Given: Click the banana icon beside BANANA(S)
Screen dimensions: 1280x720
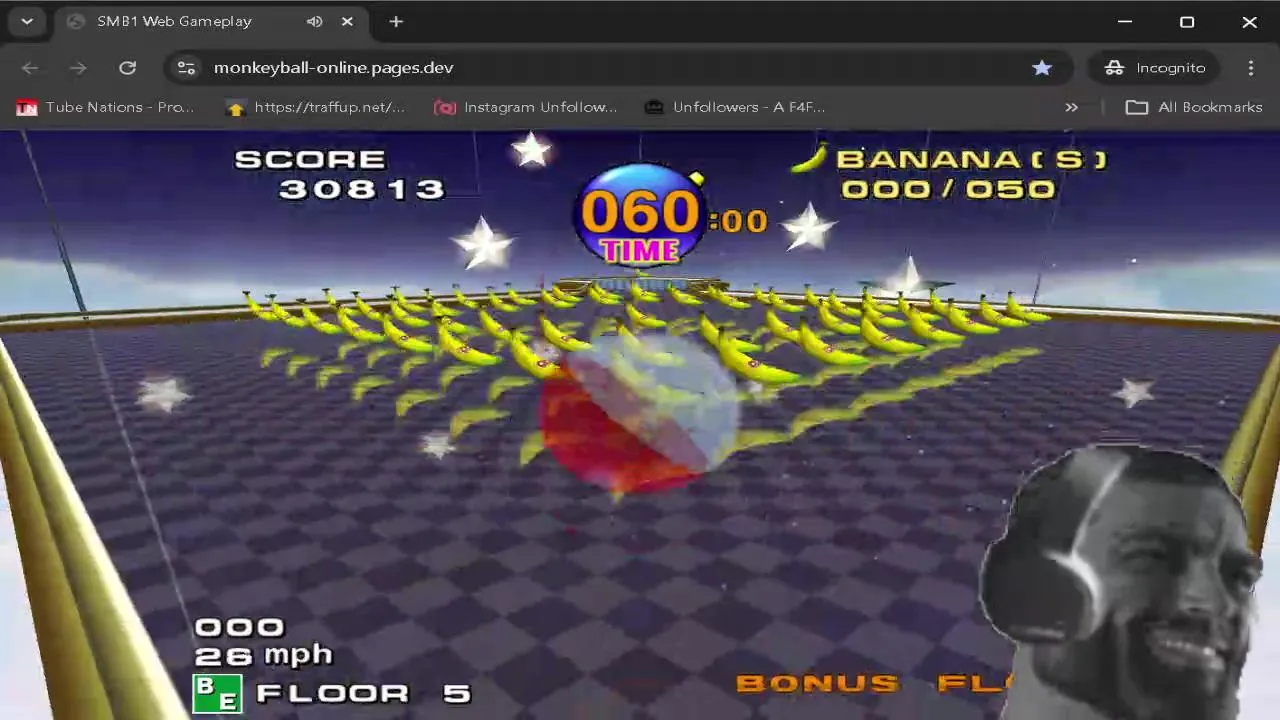Looking at the screenshot, I should pyautogui.click(x=810, y=158).
